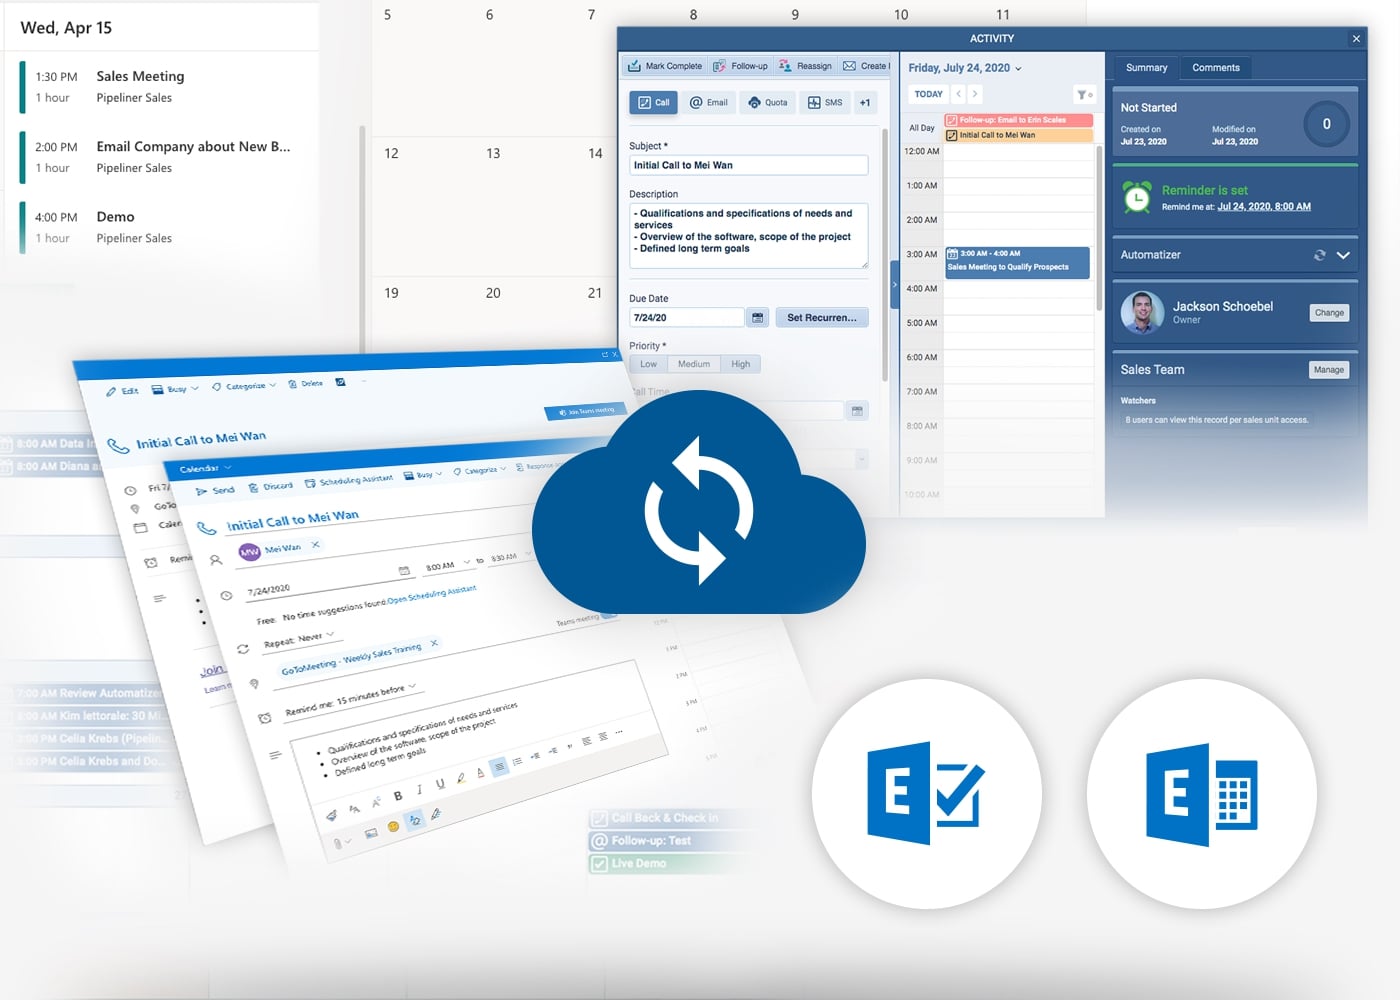
Task: Open the due date calendar picker icon
Action: [x=757, y=317]
